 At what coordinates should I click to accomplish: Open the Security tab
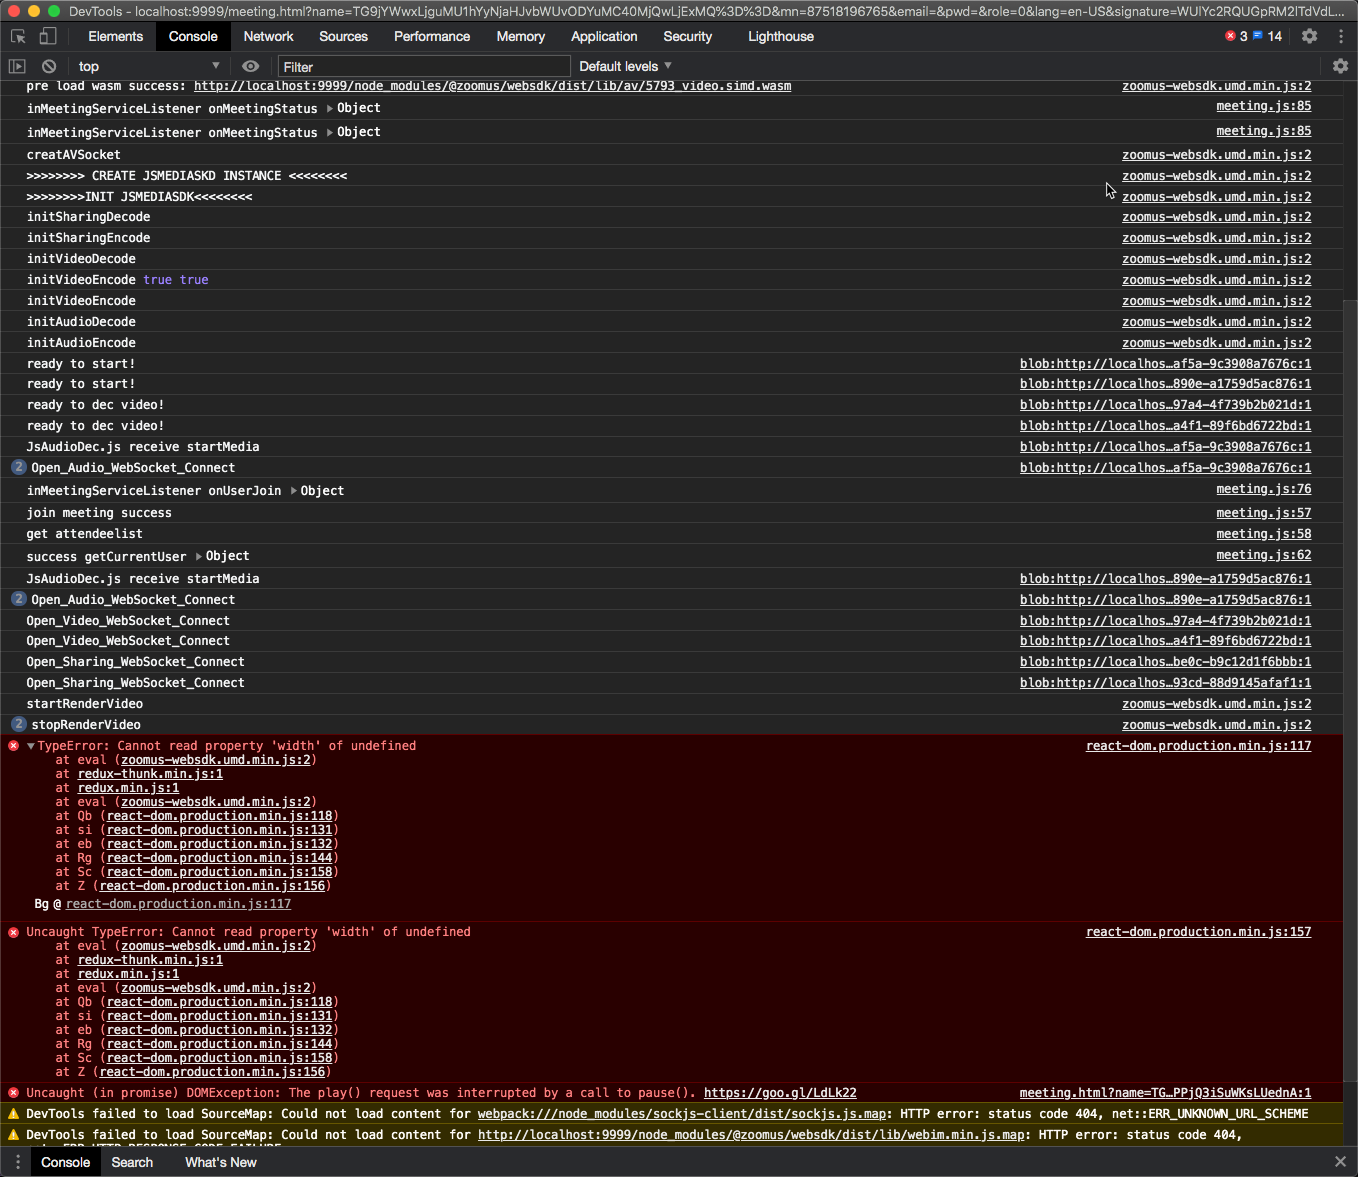tap(688, 36)
